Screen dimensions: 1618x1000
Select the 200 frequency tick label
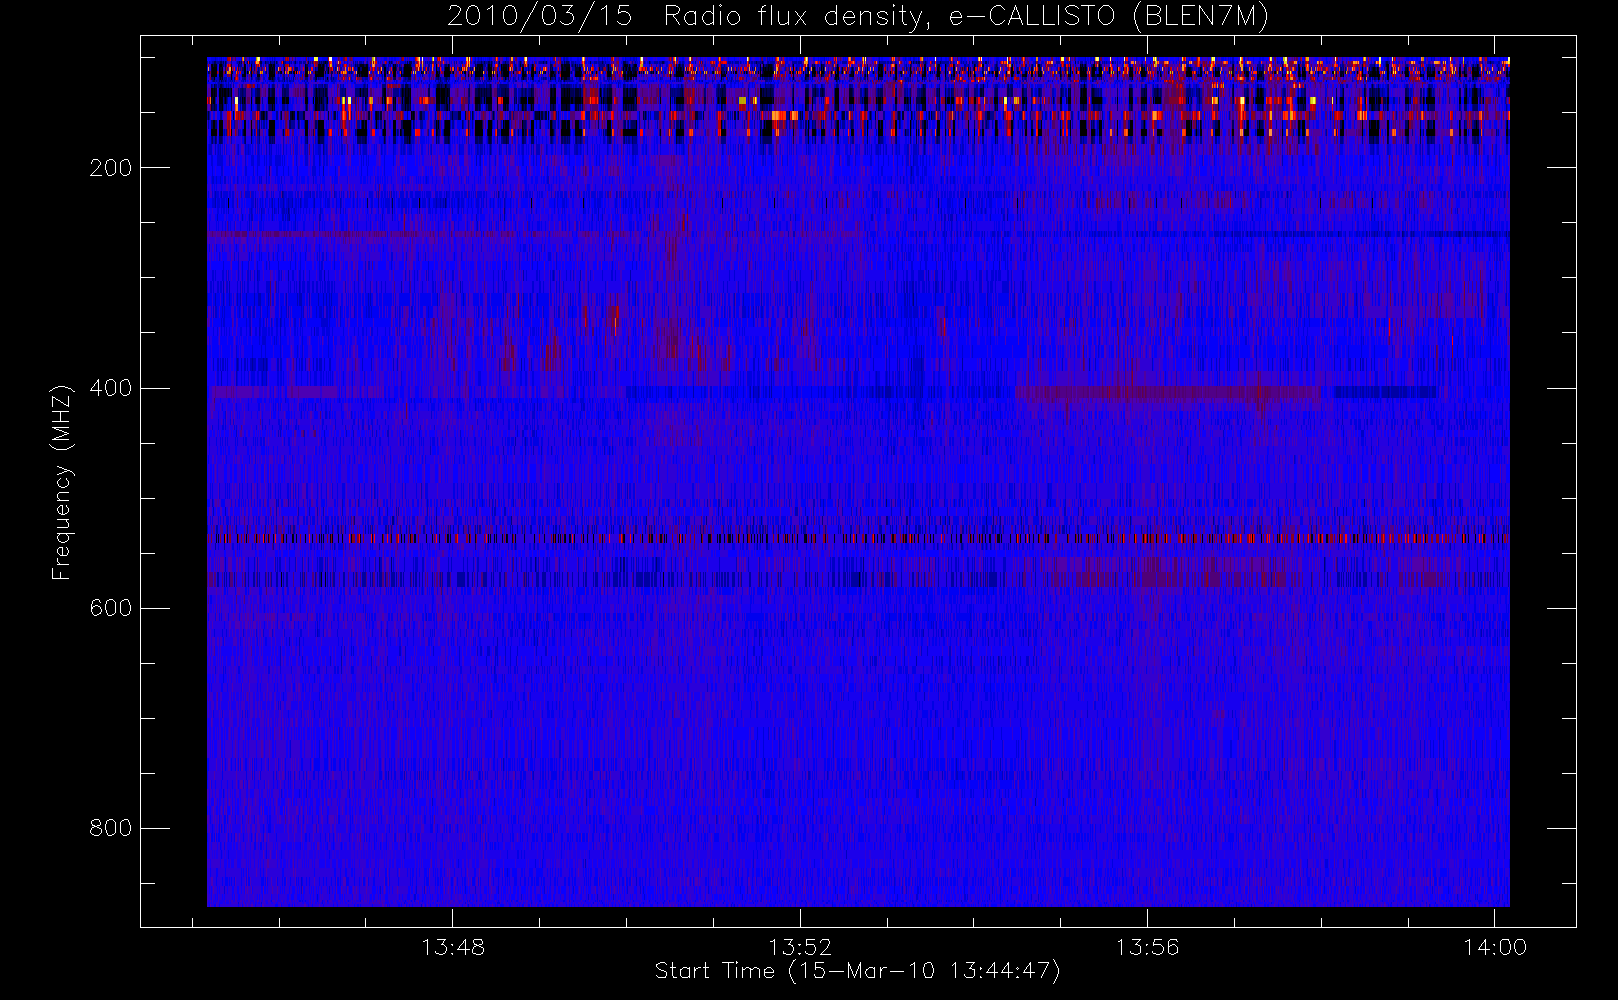click(x=110, y=168)
